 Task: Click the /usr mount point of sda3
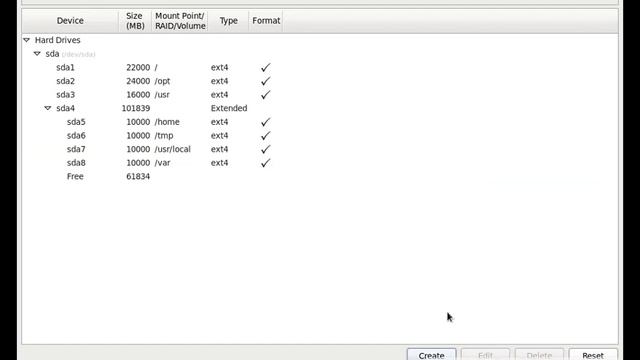point(162,95)
